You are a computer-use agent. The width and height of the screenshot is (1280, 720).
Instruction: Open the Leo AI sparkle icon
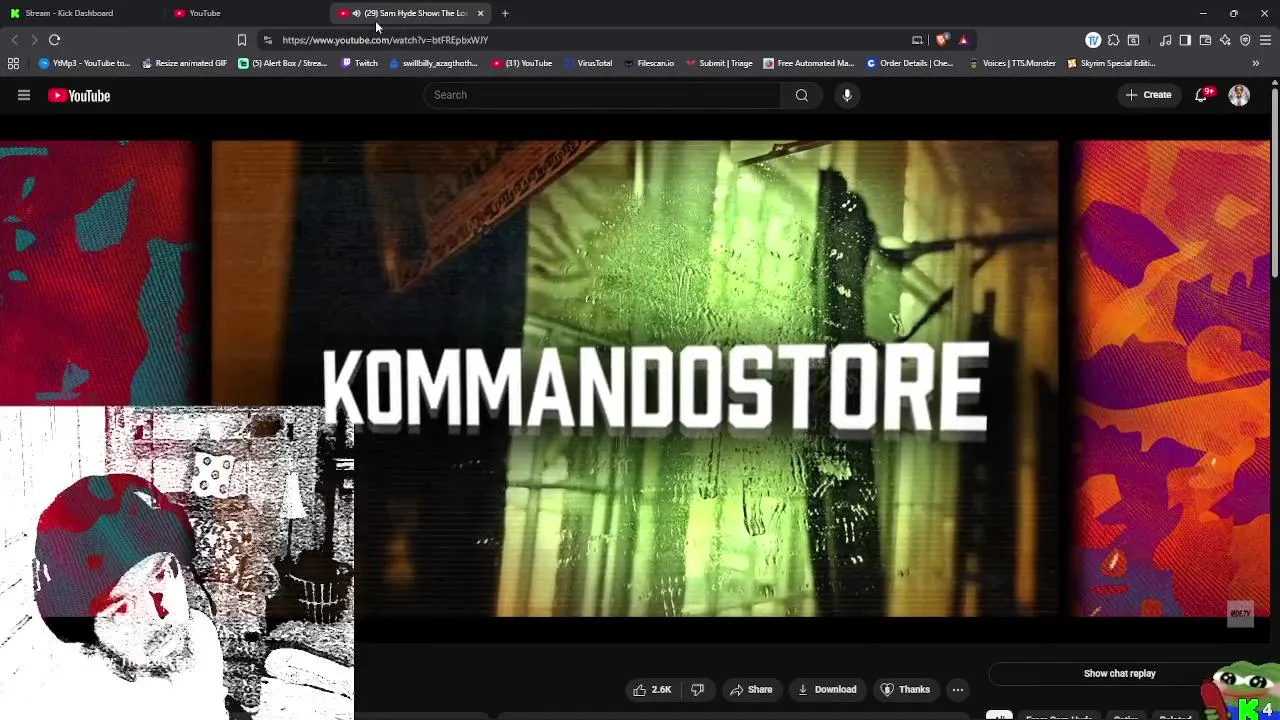[x=1225, y=40]
